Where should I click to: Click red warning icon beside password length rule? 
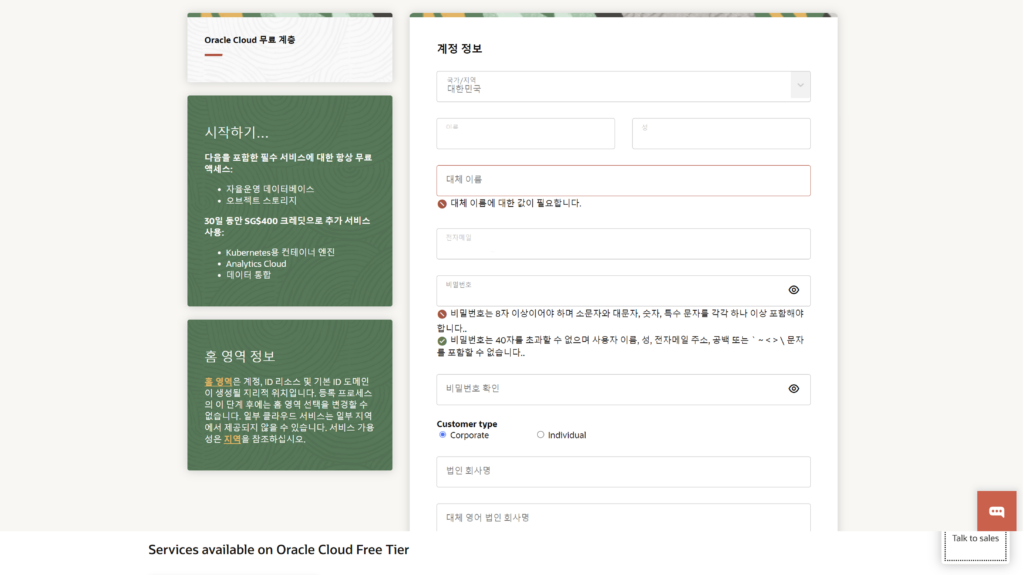pos(442,314)
